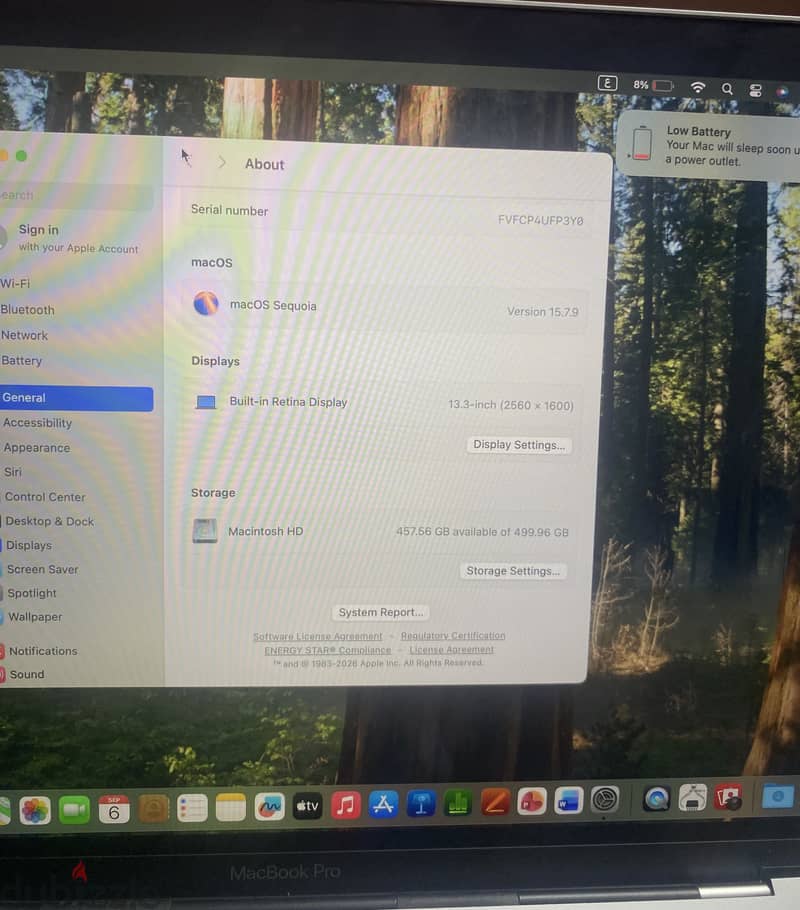
Task: Open Spotlight search from the menu bar
Action: (727, 89)
